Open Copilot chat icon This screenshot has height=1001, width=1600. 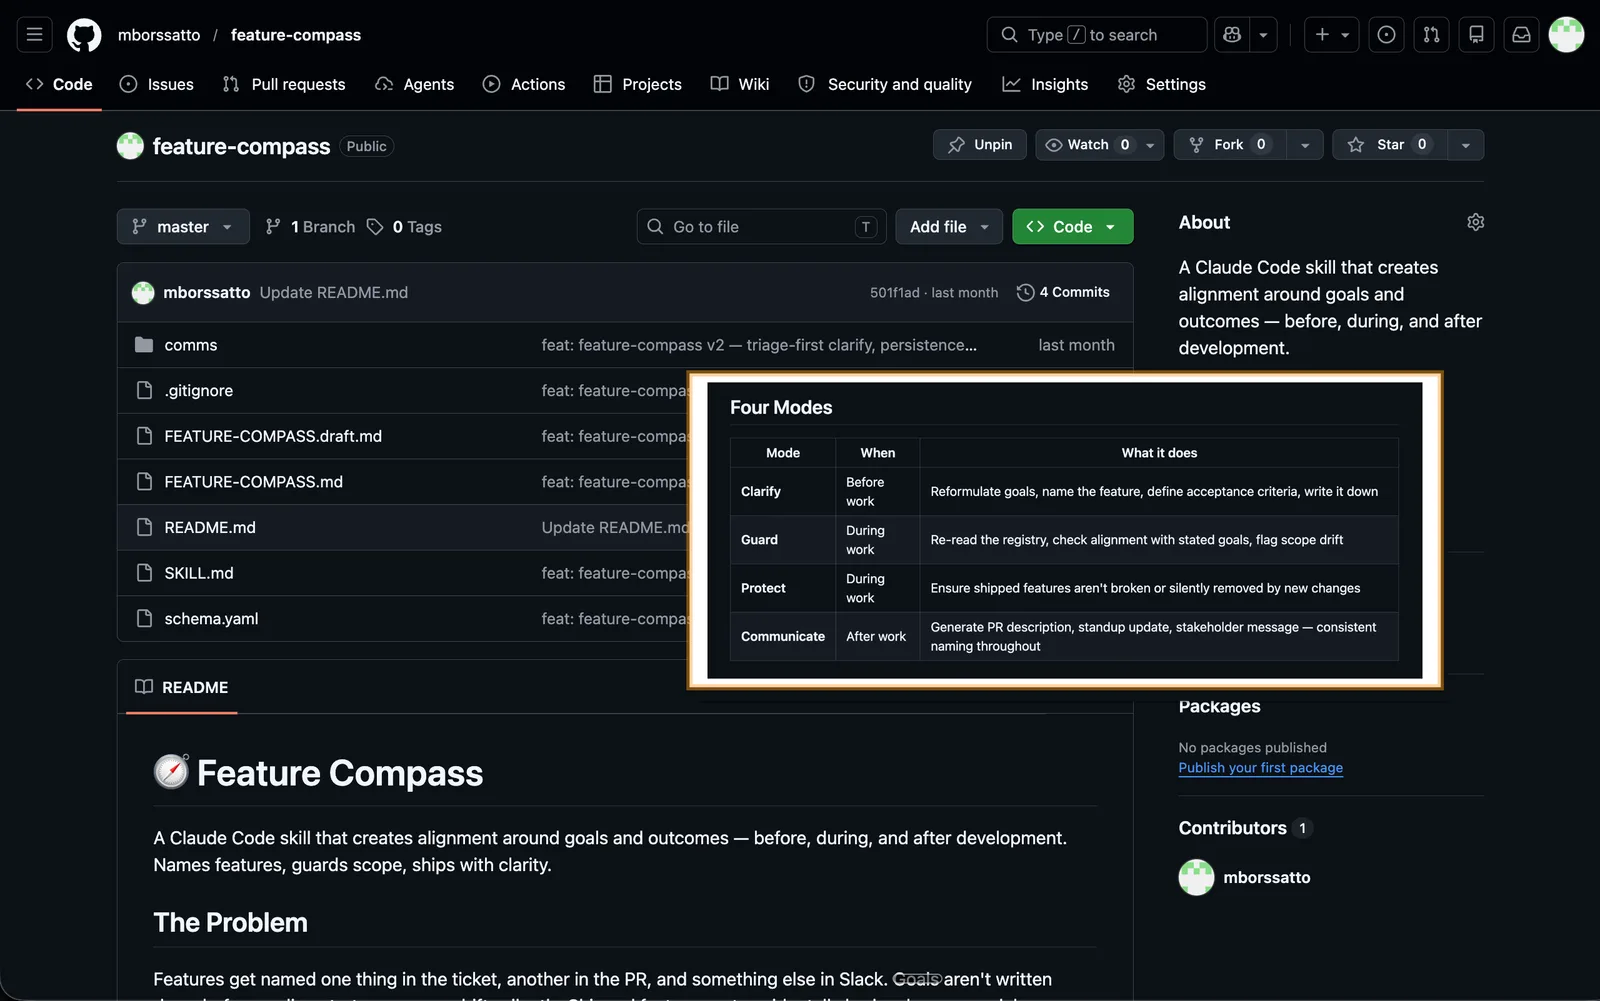(x=1232, y=35)
